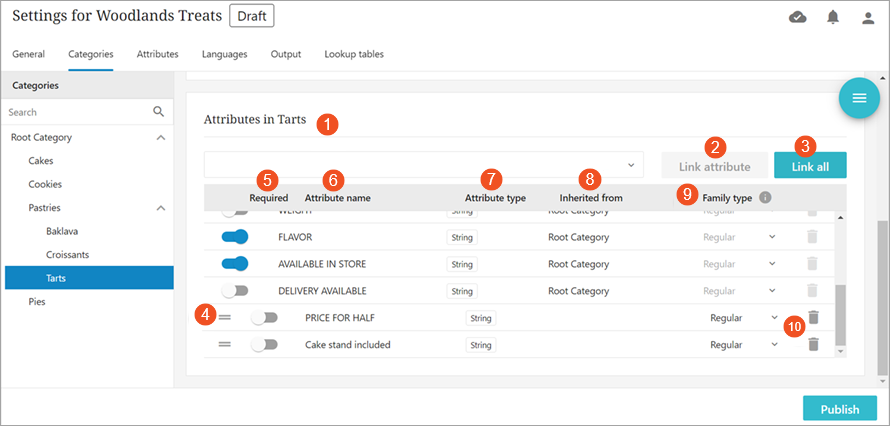
Task: Collapse the Root Category tree node
Action: point(161,137)
